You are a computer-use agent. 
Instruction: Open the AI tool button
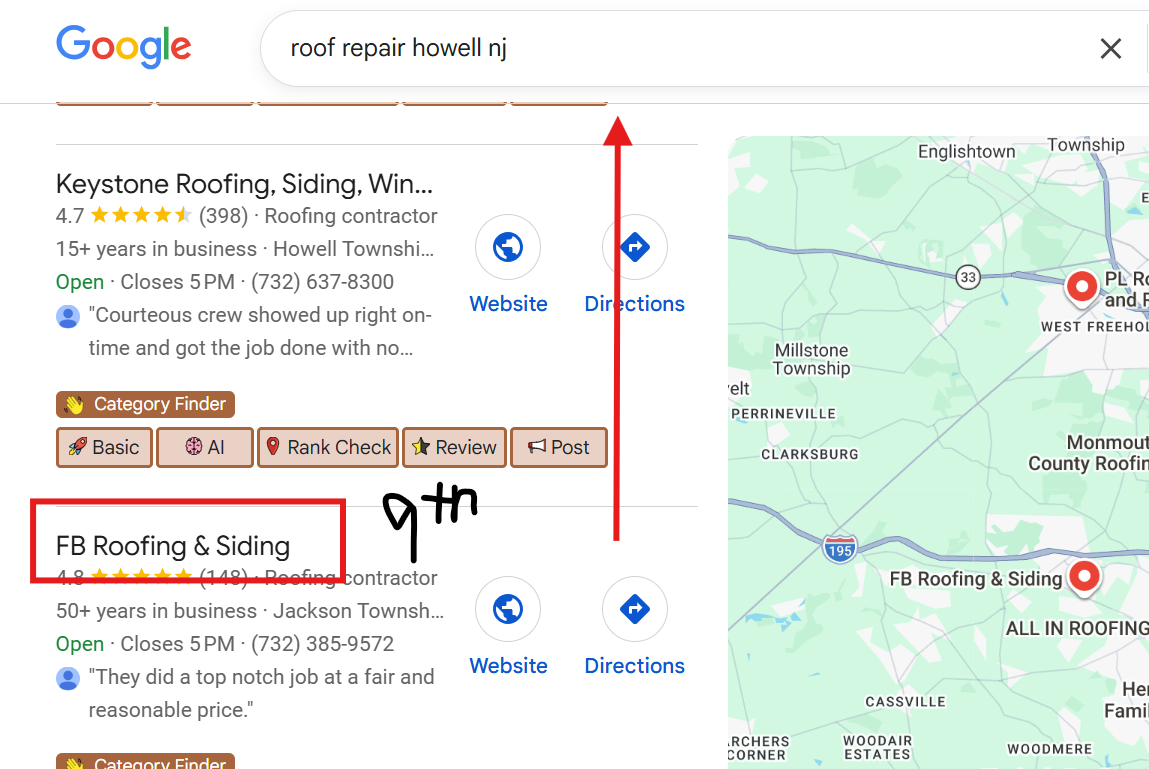(205, 447)
